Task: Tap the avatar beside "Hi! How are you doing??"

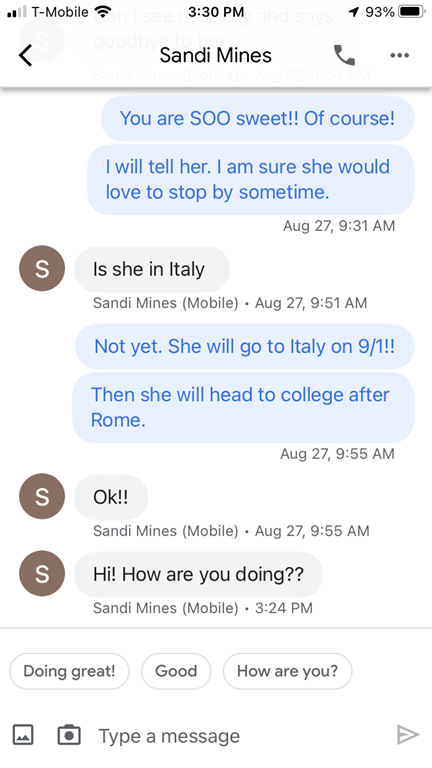Action: click(42, 574)
